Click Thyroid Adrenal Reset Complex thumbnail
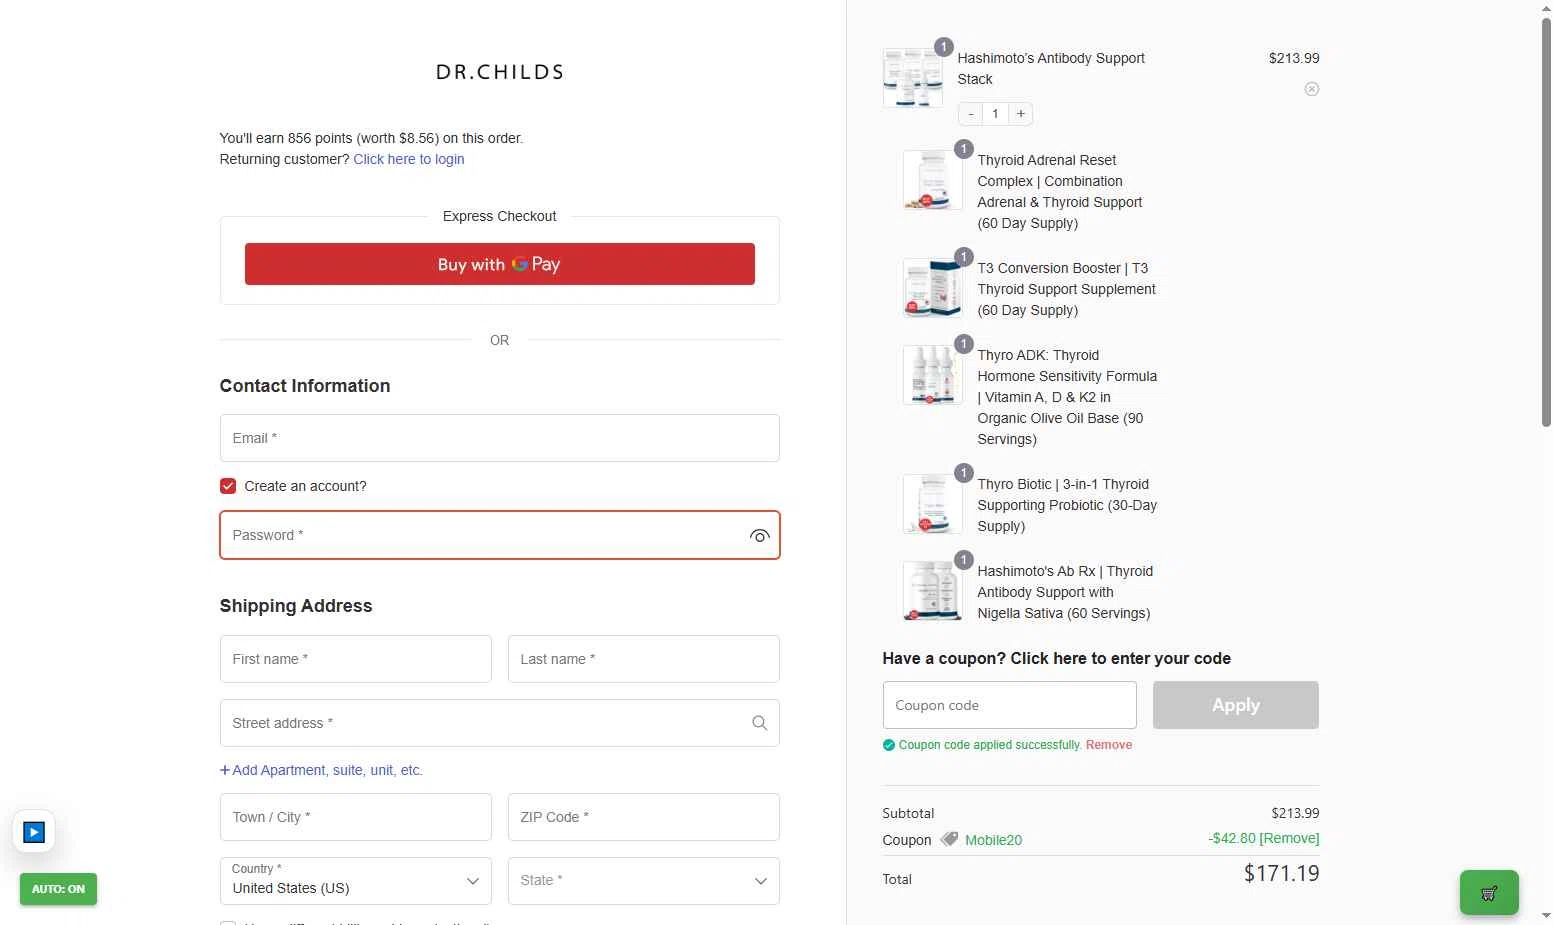 (x=933, y=180)
